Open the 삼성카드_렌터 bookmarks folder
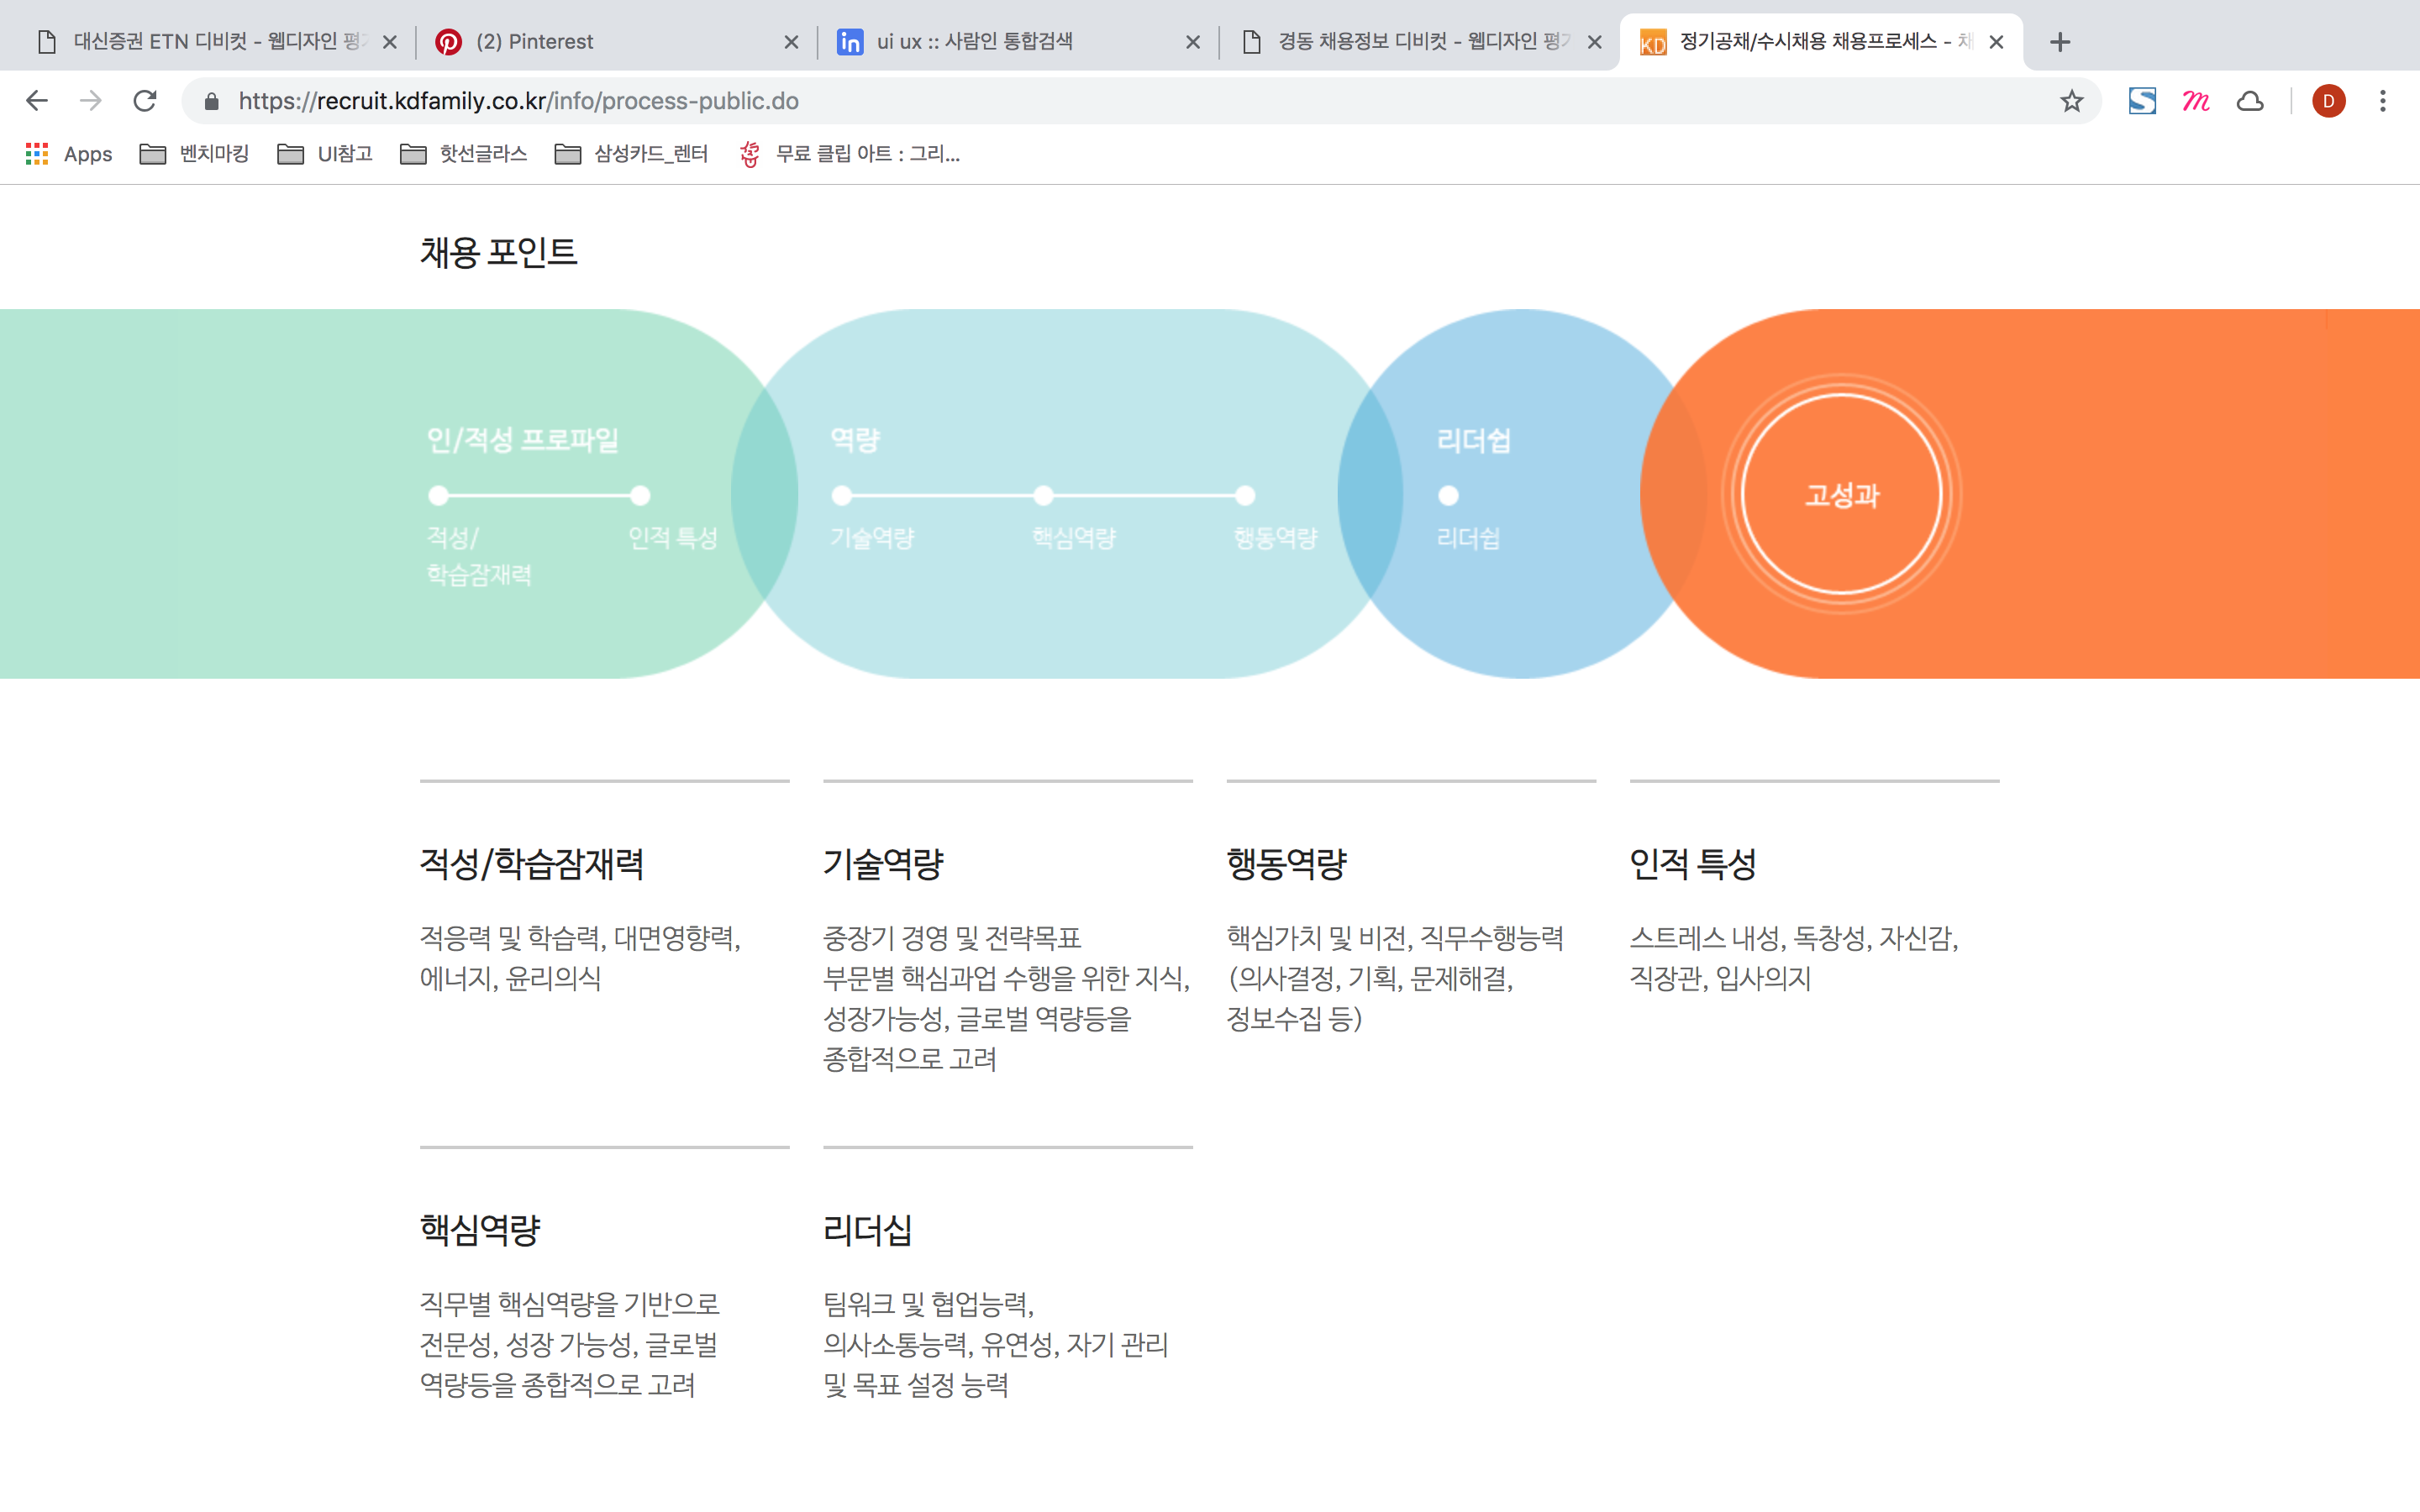 tap(632, 154)
